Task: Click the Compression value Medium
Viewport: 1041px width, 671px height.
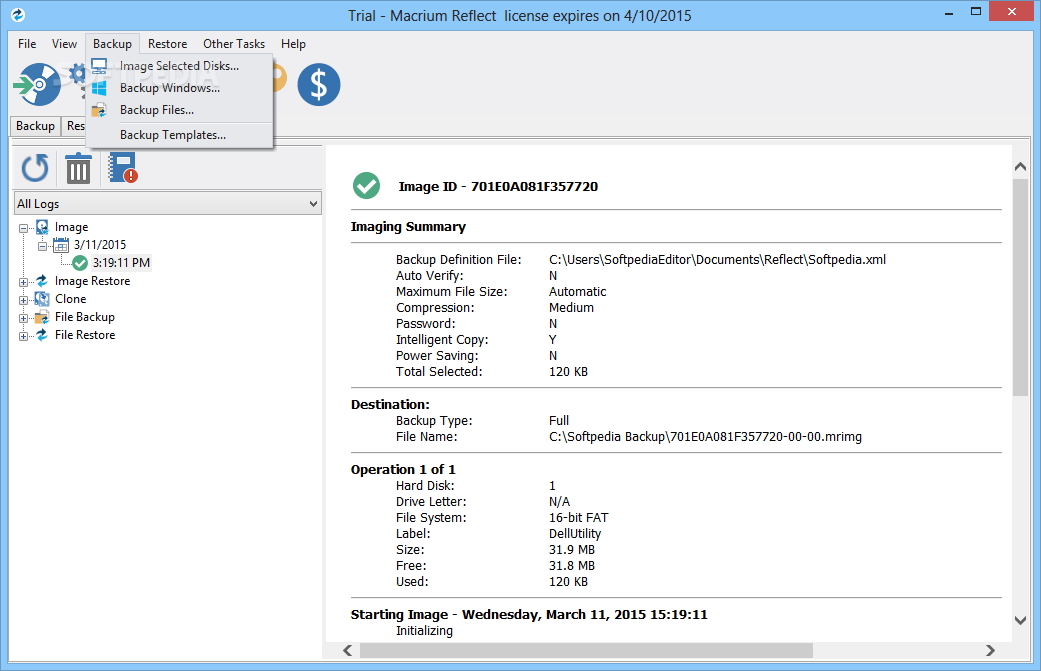Action: pos(571,308)
